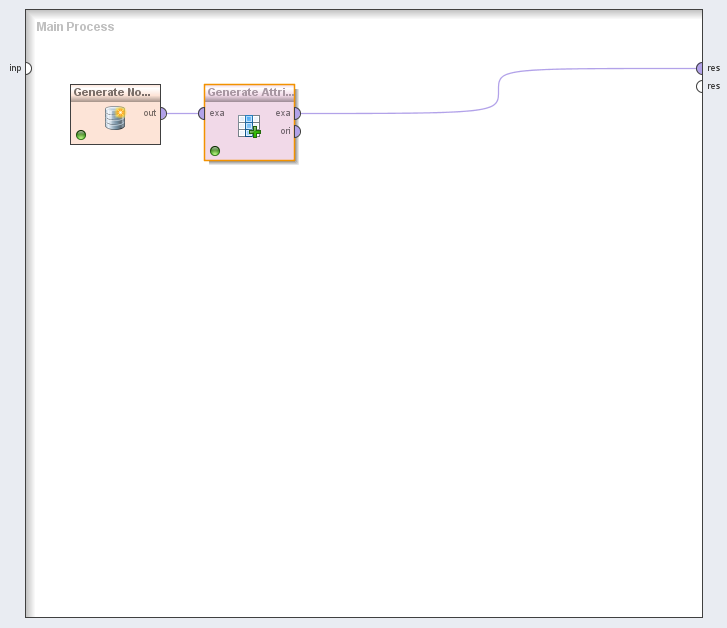Click green status indicator on Generate No... operator
Image resolution: width=727 pixels, height=628 pixels.
coord(81,135)
